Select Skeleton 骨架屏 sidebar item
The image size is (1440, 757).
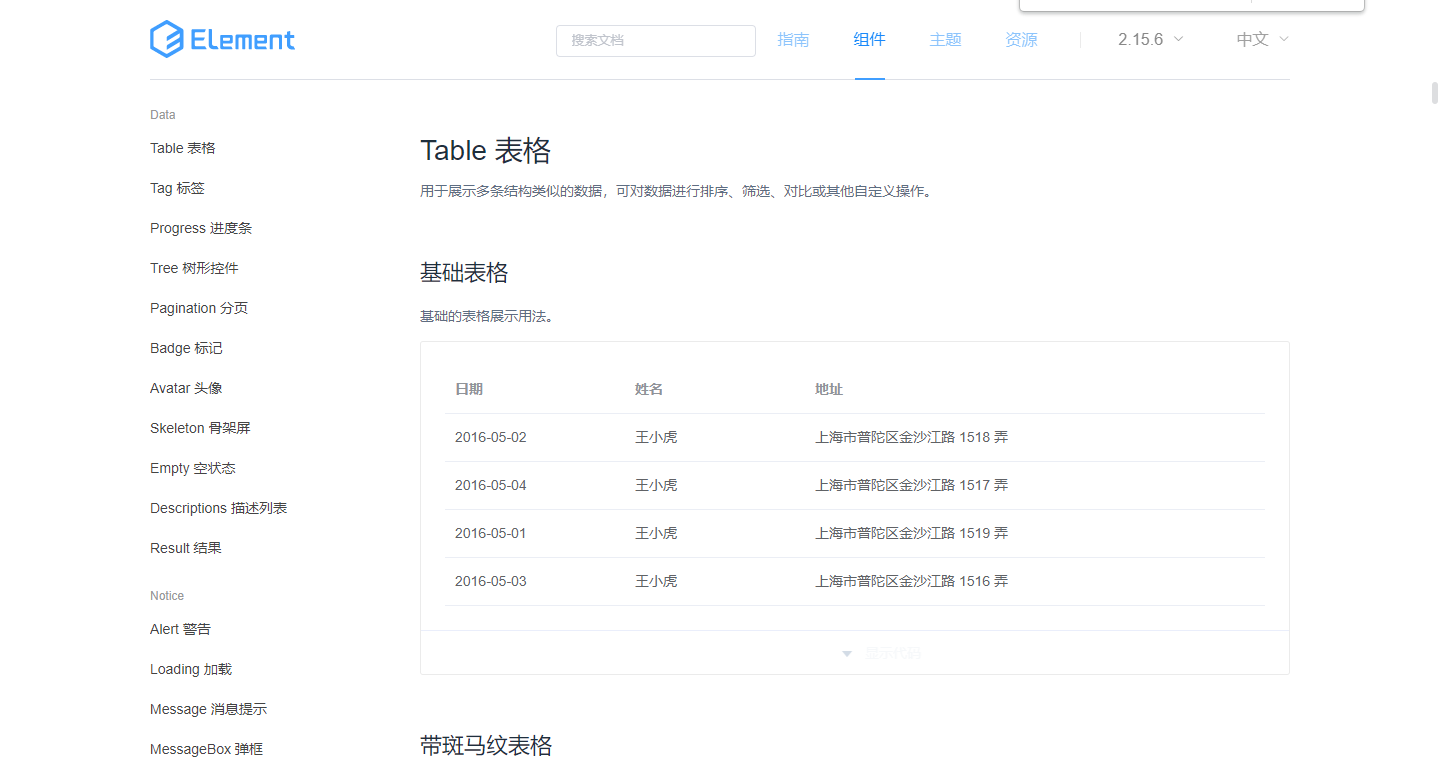pyautogui.click(x=200, y=427)
